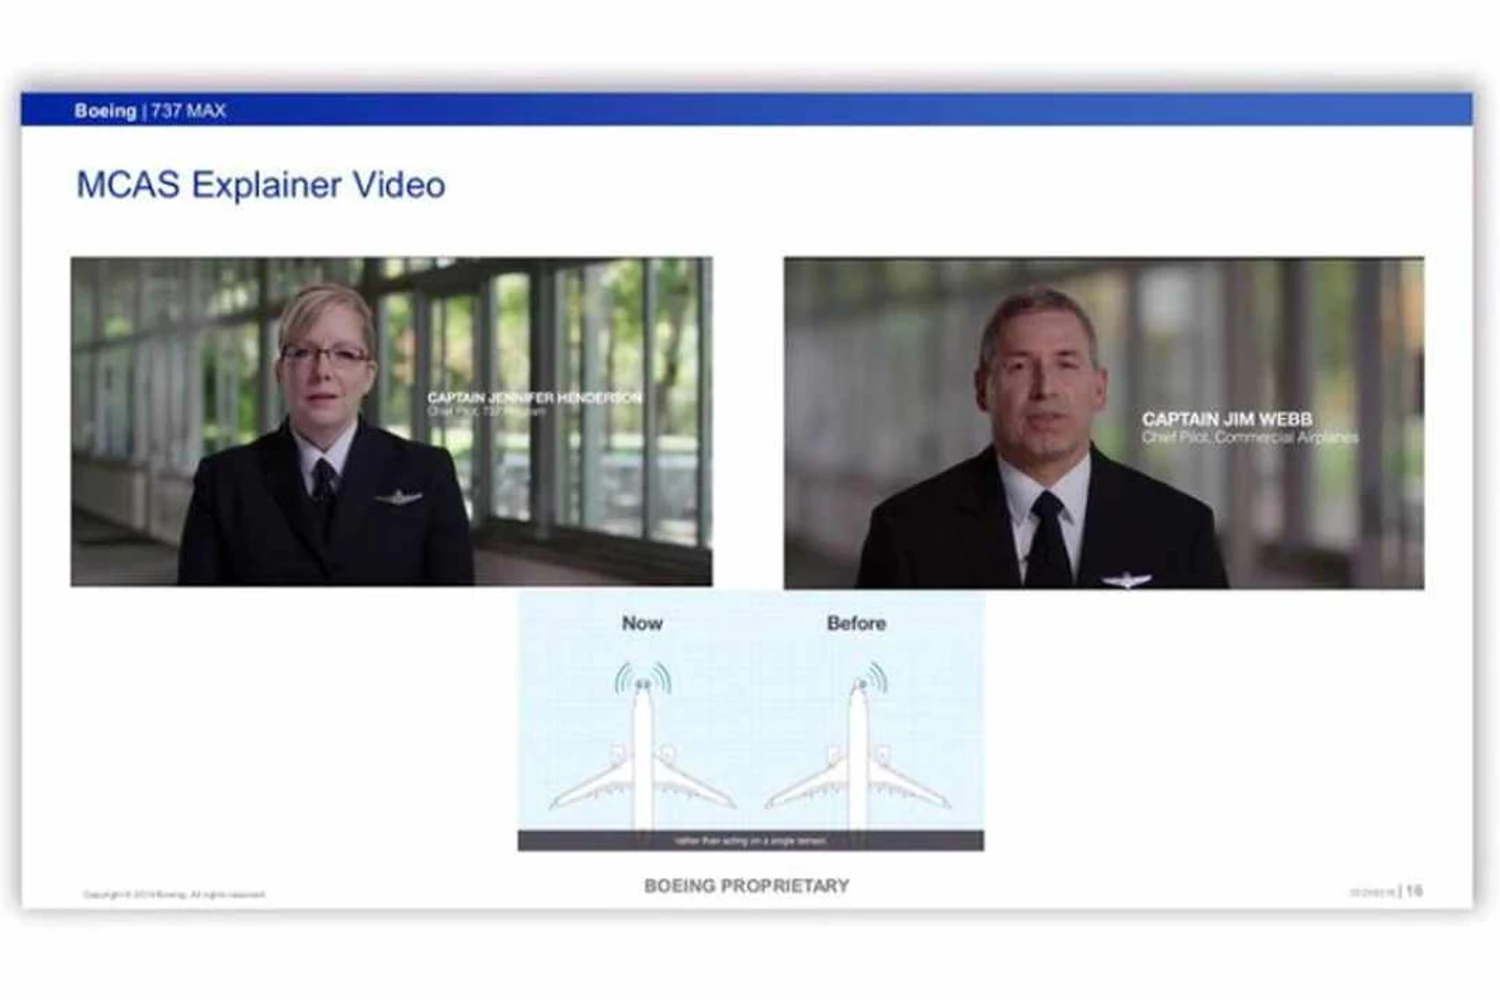Click the Boeing copyright notice in the footer
This screenshot has width=1500, height=1000.
tap(174, 895)
